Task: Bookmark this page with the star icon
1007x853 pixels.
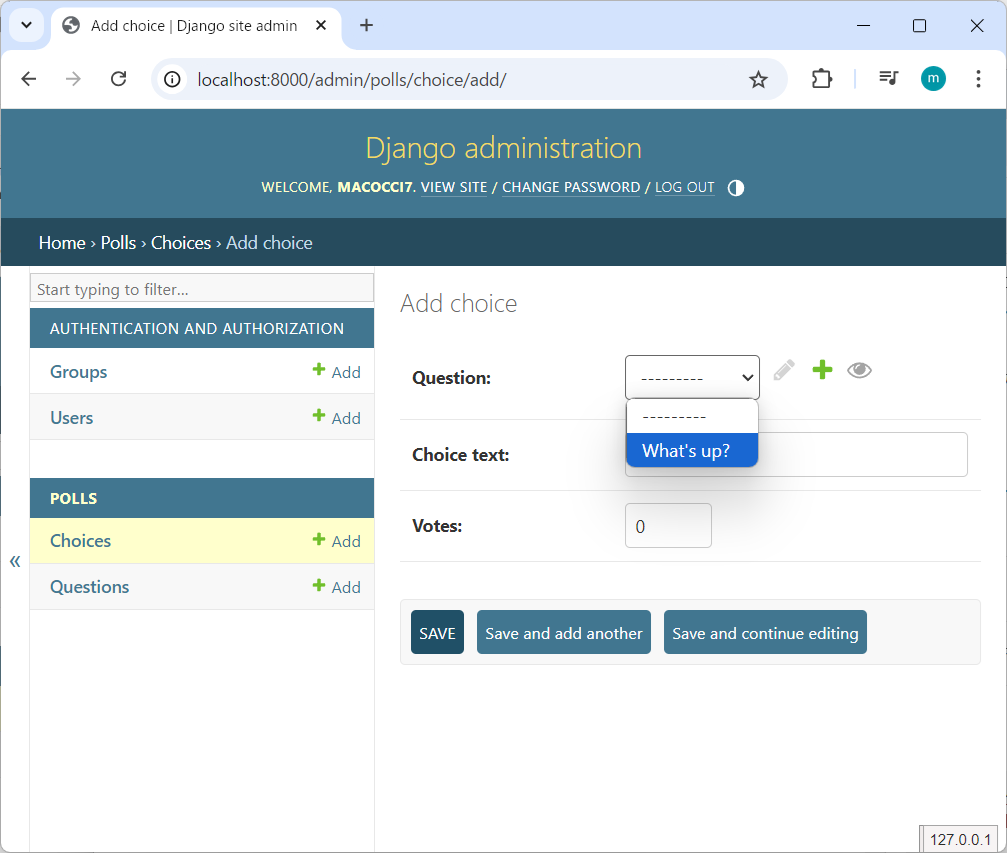Action: coord(759,79)
